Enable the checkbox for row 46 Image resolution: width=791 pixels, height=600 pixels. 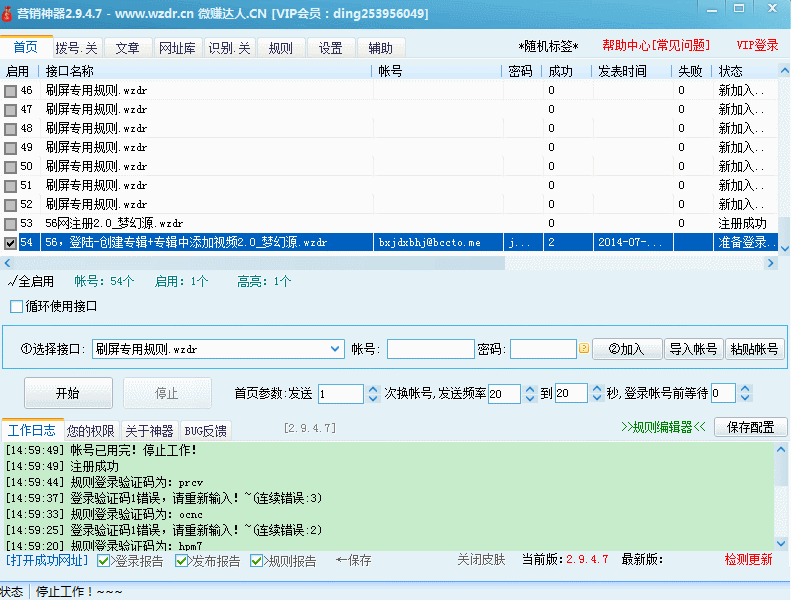point(10,91)
